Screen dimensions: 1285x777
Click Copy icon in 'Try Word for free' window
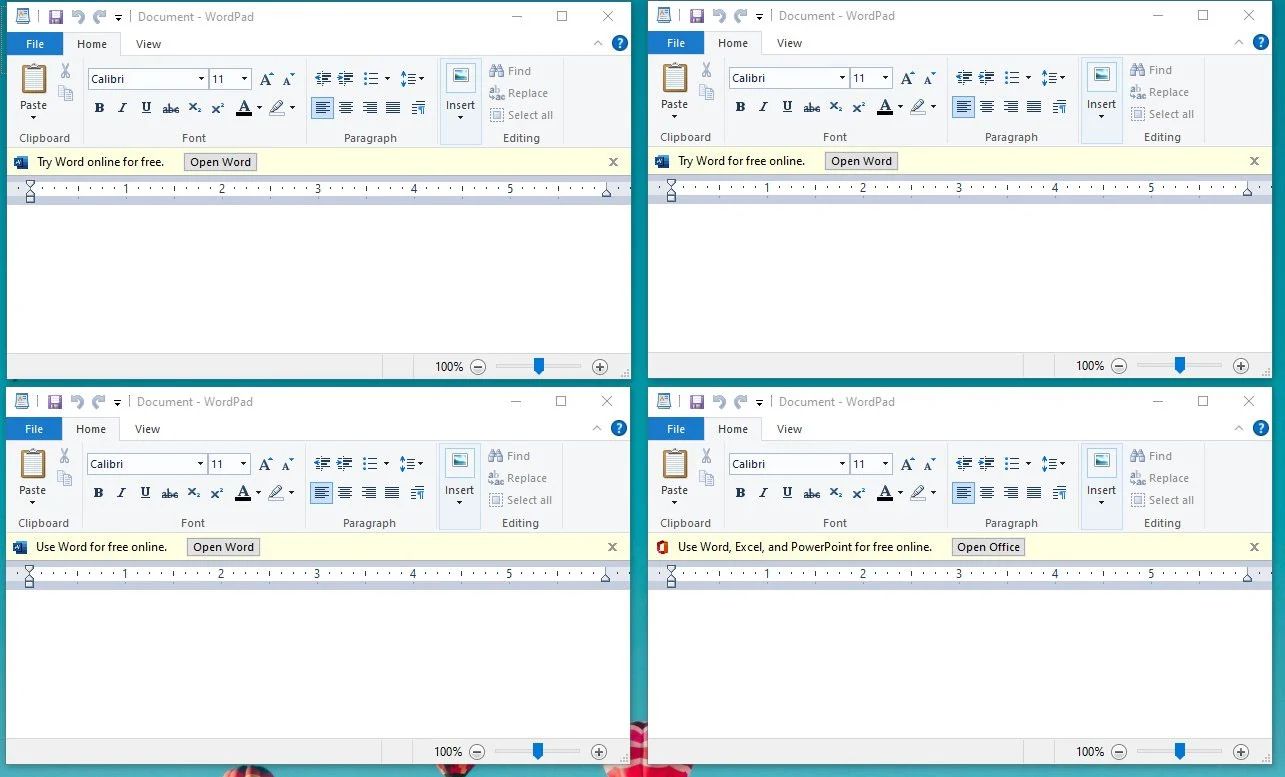706,93
